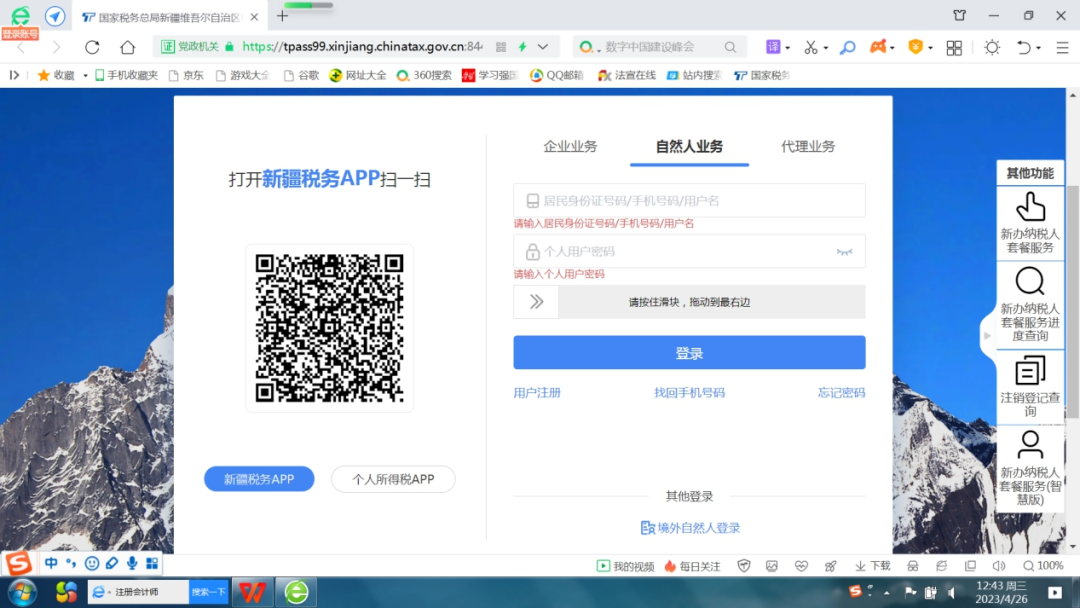Open a new browser tab
Screen dimensions: 1080x608
click(282, 16)
